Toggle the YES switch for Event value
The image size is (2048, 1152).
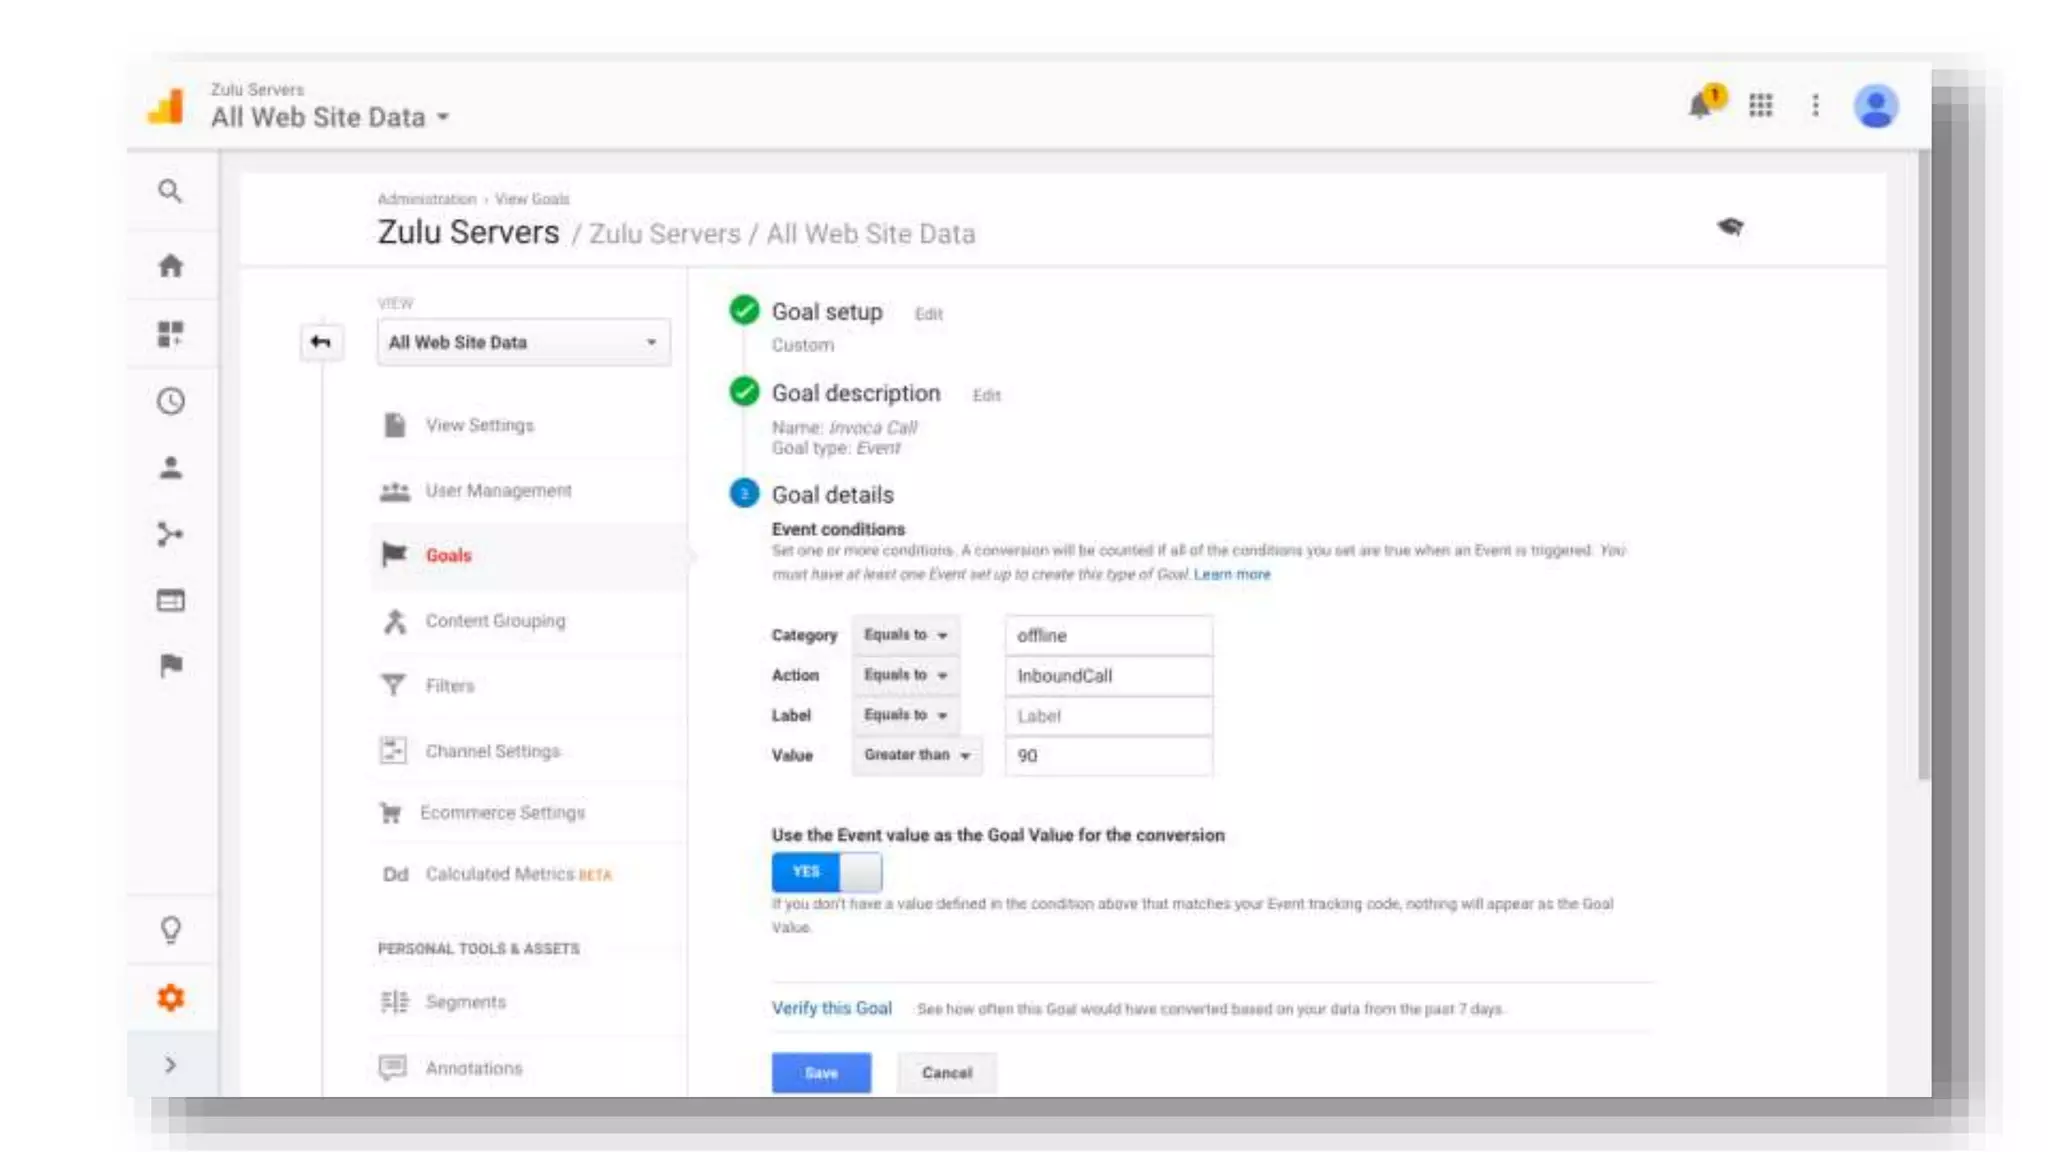826,872
